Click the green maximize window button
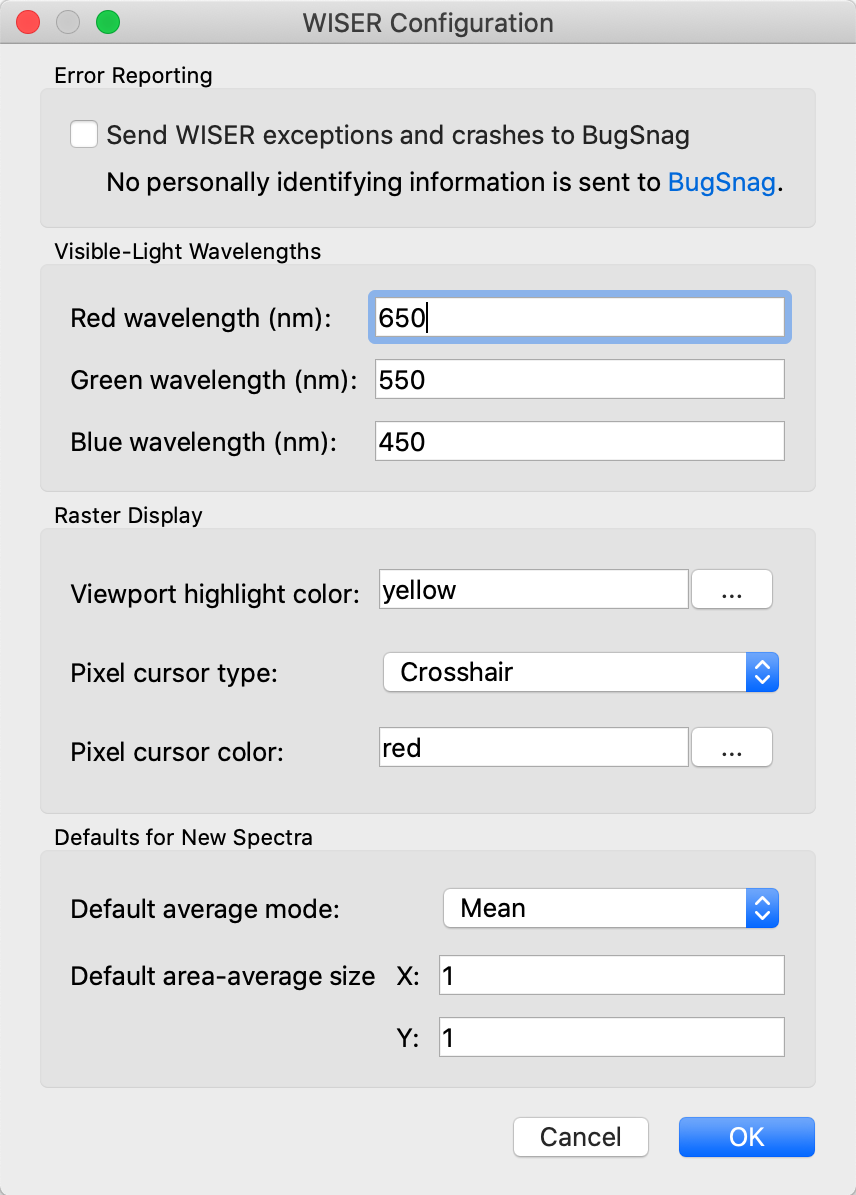The image size is (856, 1195). [106, 22]
